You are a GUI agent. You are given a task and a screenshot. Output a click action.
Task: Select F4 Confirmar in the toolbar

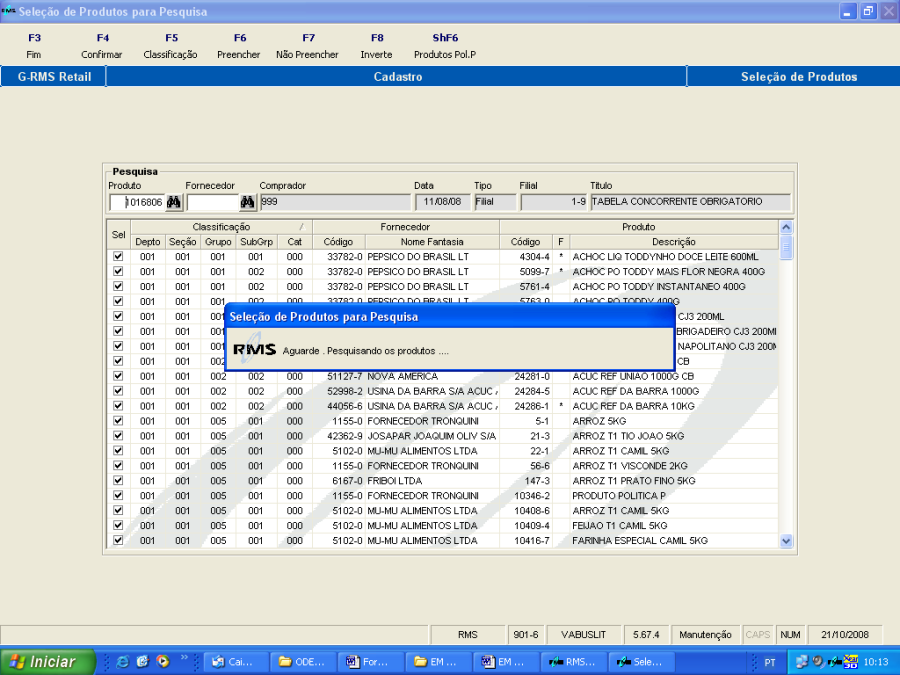tap(102, 46)
